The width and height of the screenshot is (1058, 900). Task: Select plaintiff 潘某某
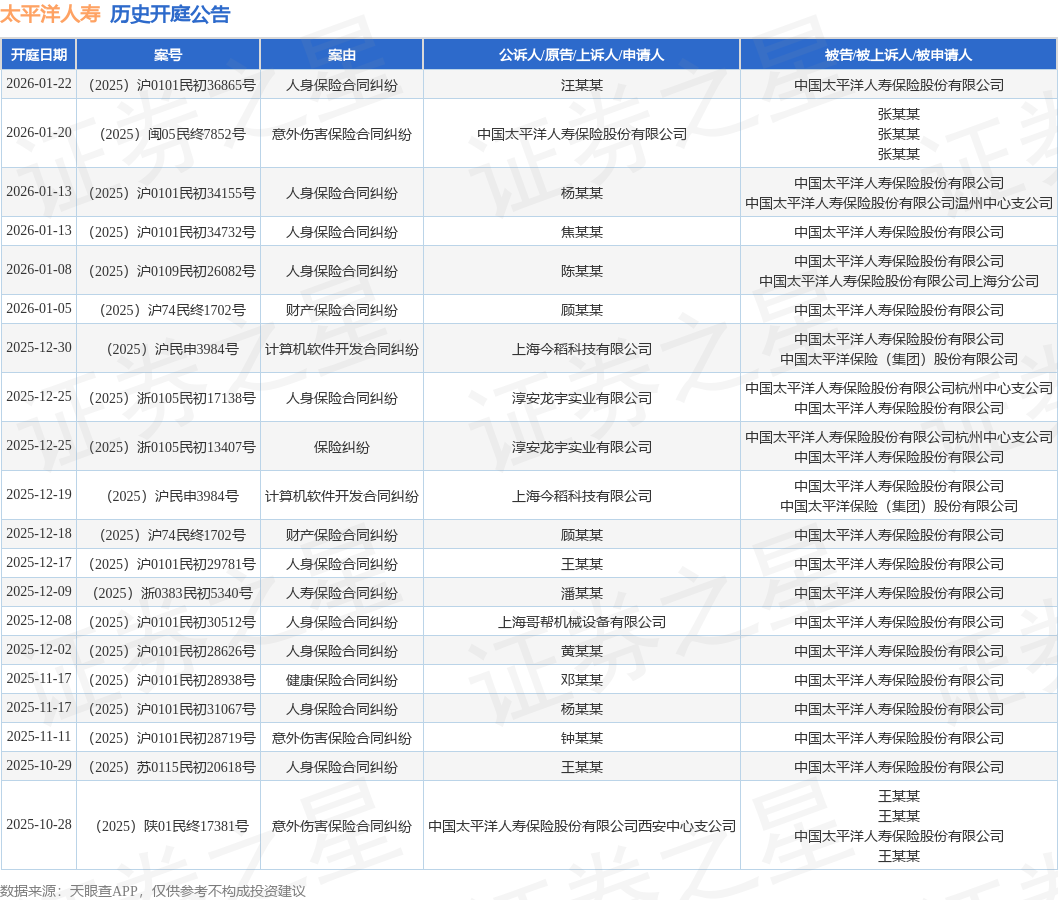point(582,594)
